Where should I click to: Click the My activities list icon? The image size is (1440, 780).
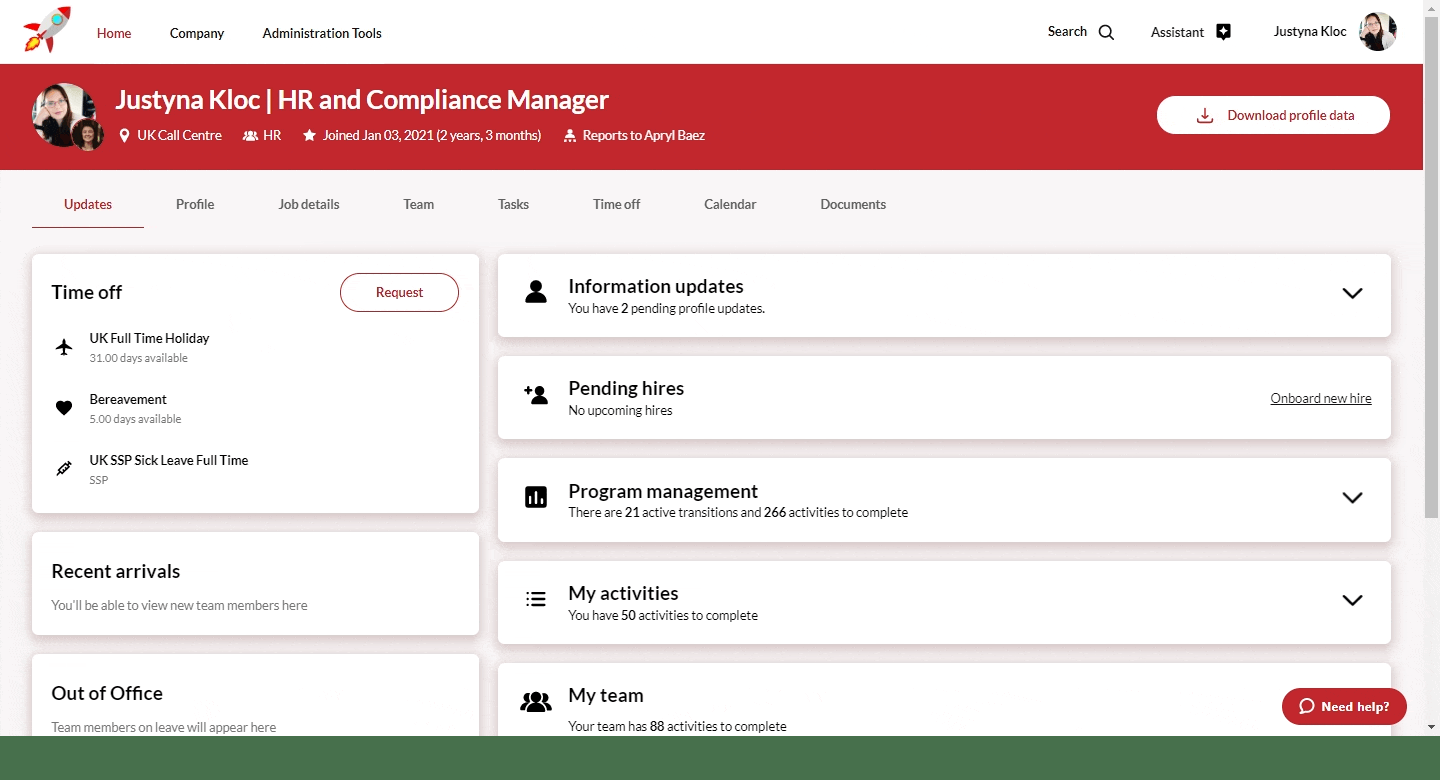[x=536, y=600]
